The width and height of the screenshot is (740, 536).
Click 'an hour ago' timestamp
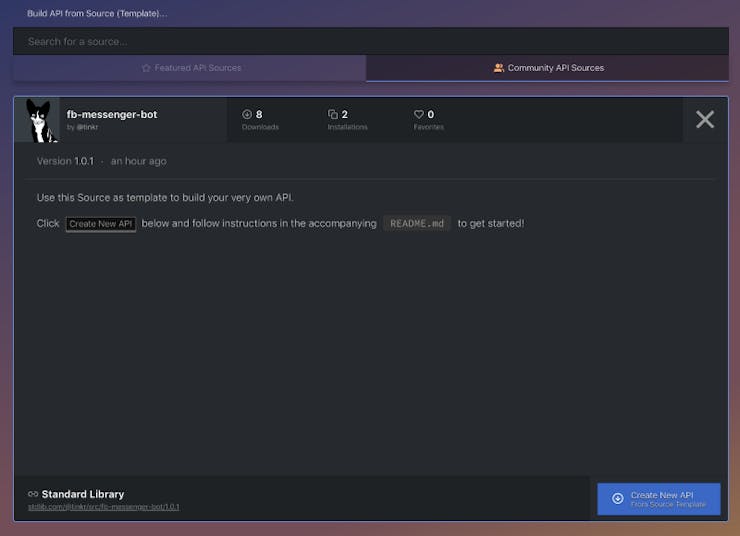139,161
